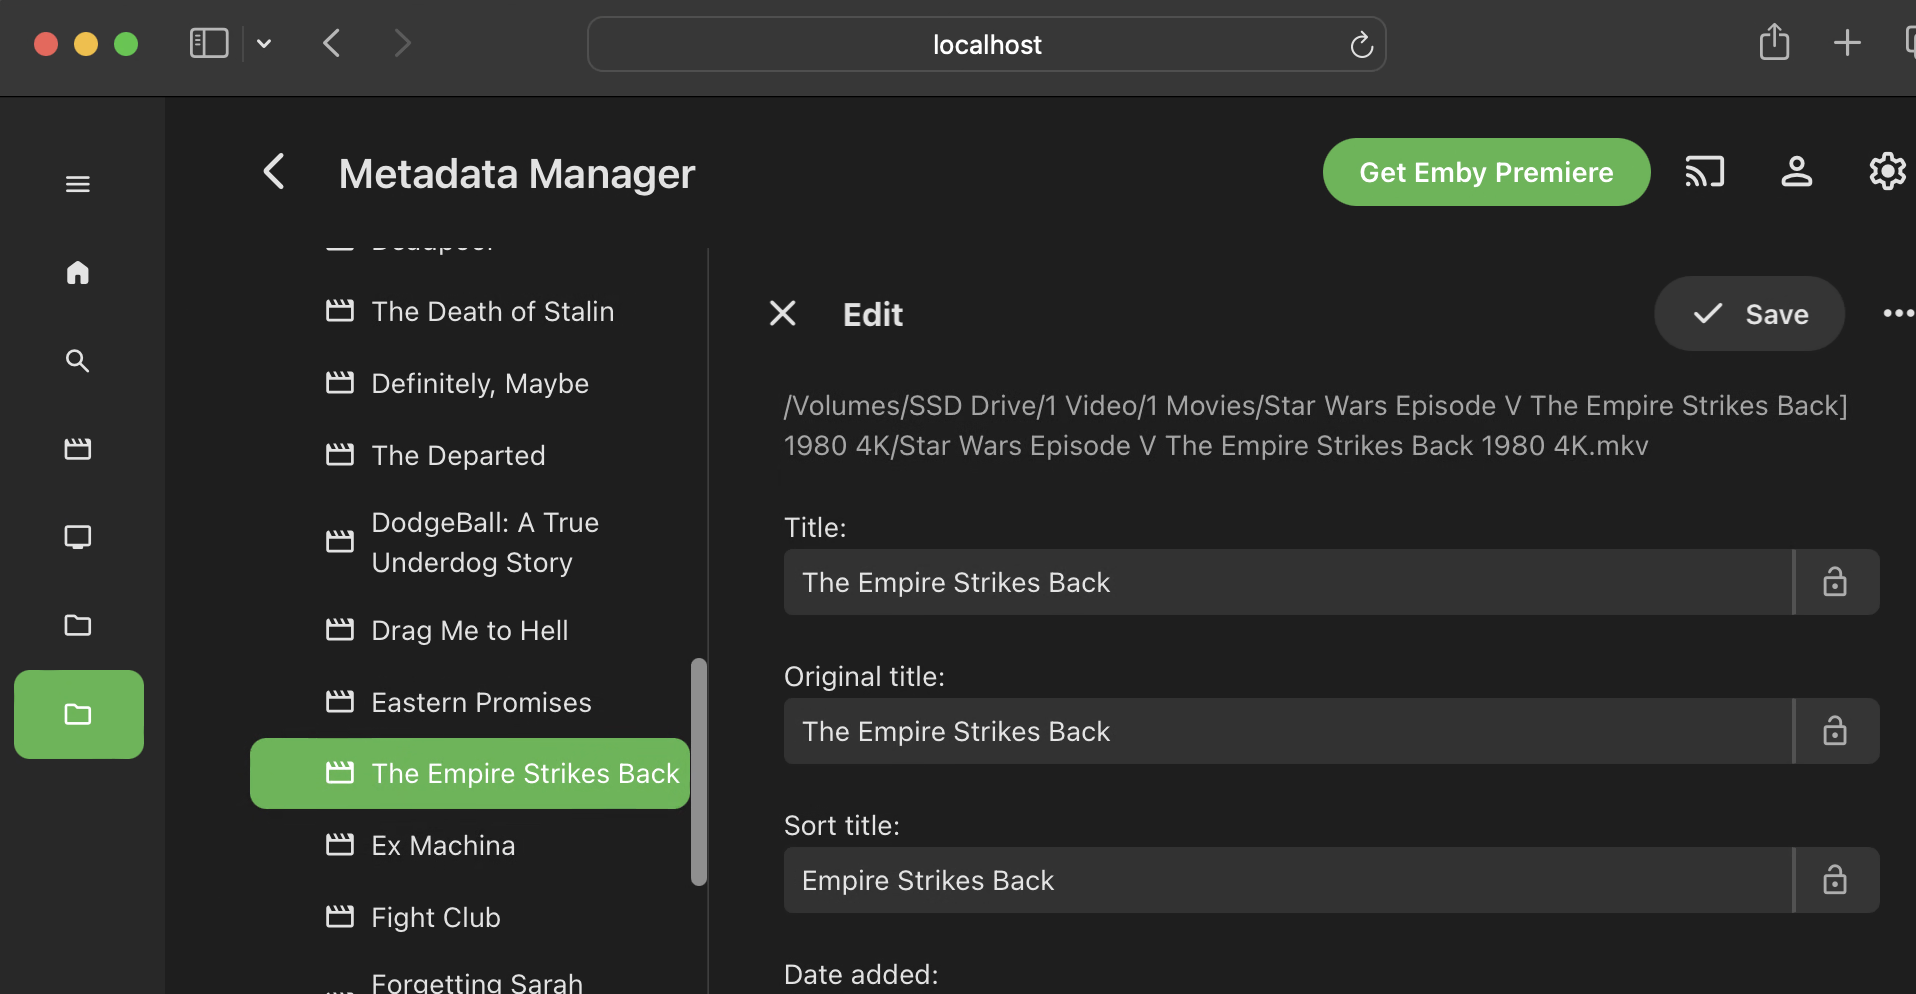Go back using Metadata Manager arrow
The image size is (1916, 994).
(x=274, y=172)
